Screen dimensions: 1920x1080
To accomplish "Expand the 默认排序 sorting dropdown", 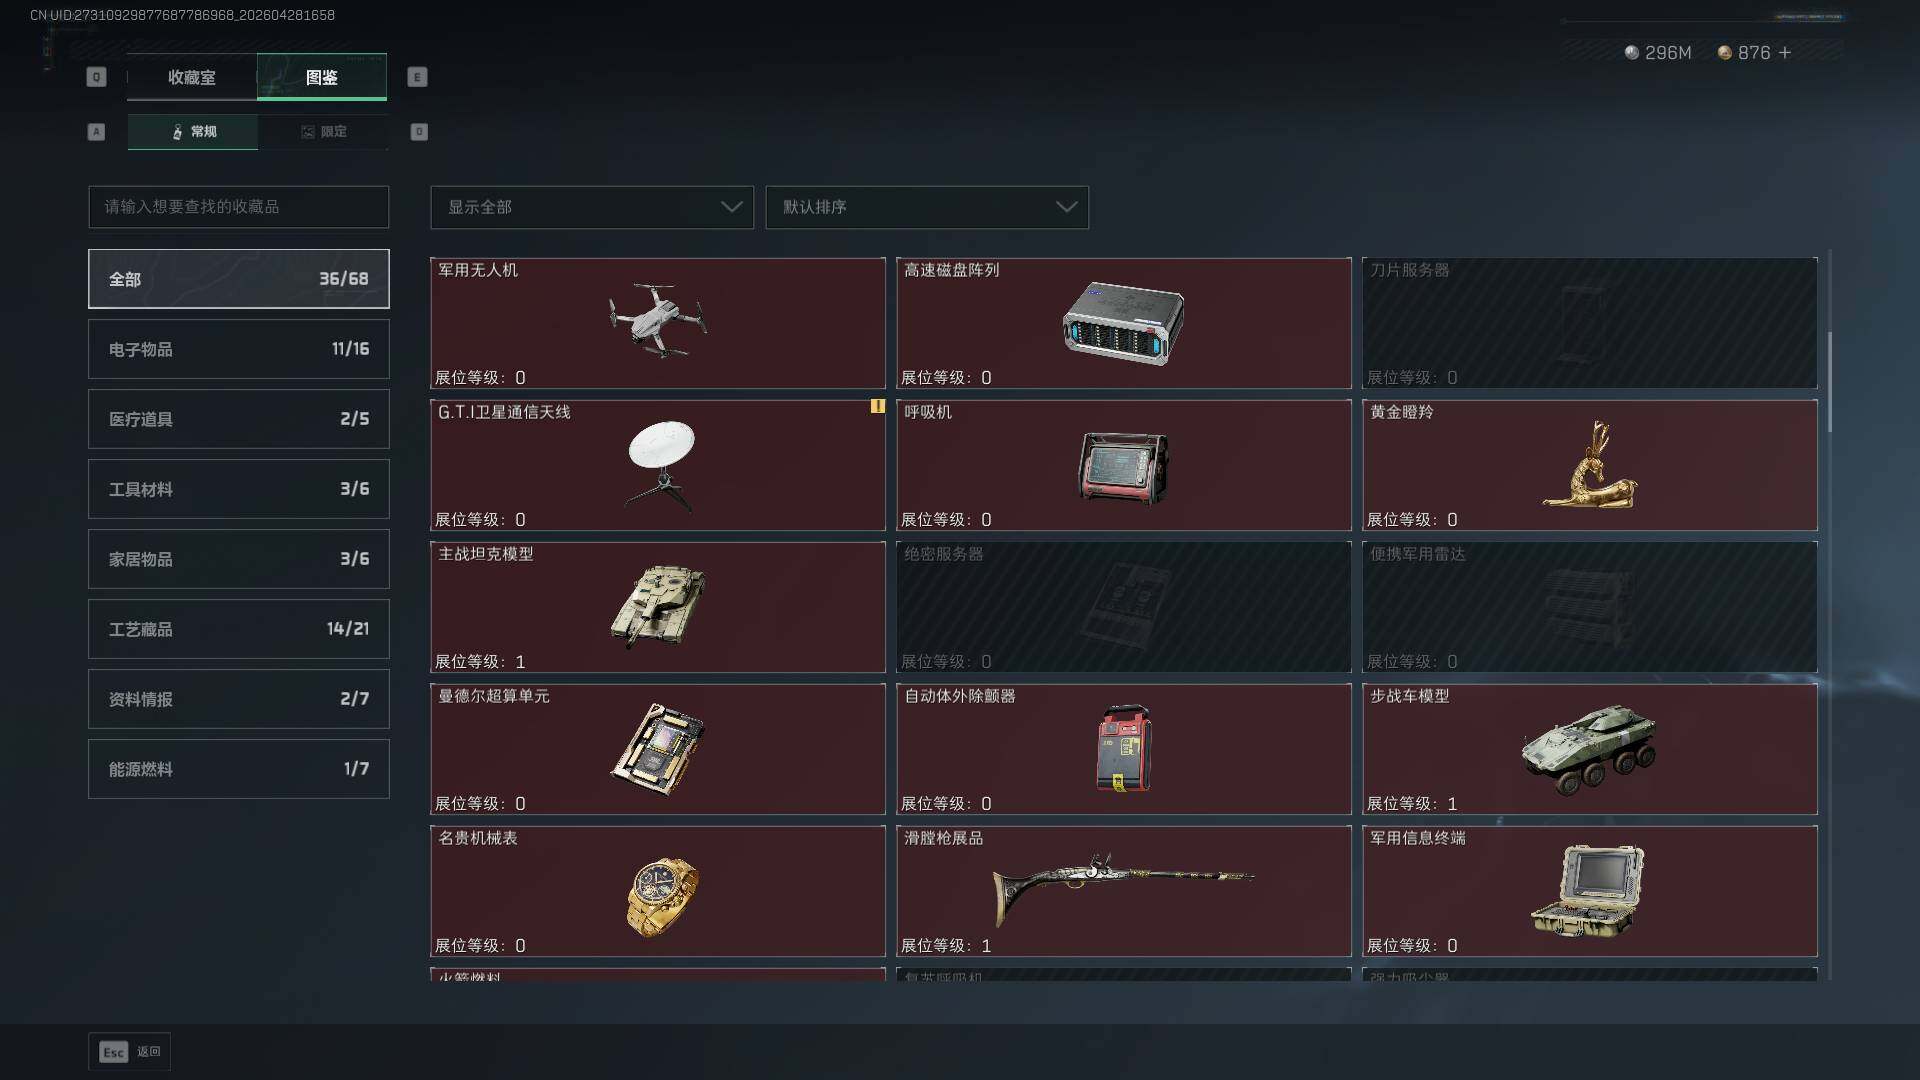I will (927, 207).
